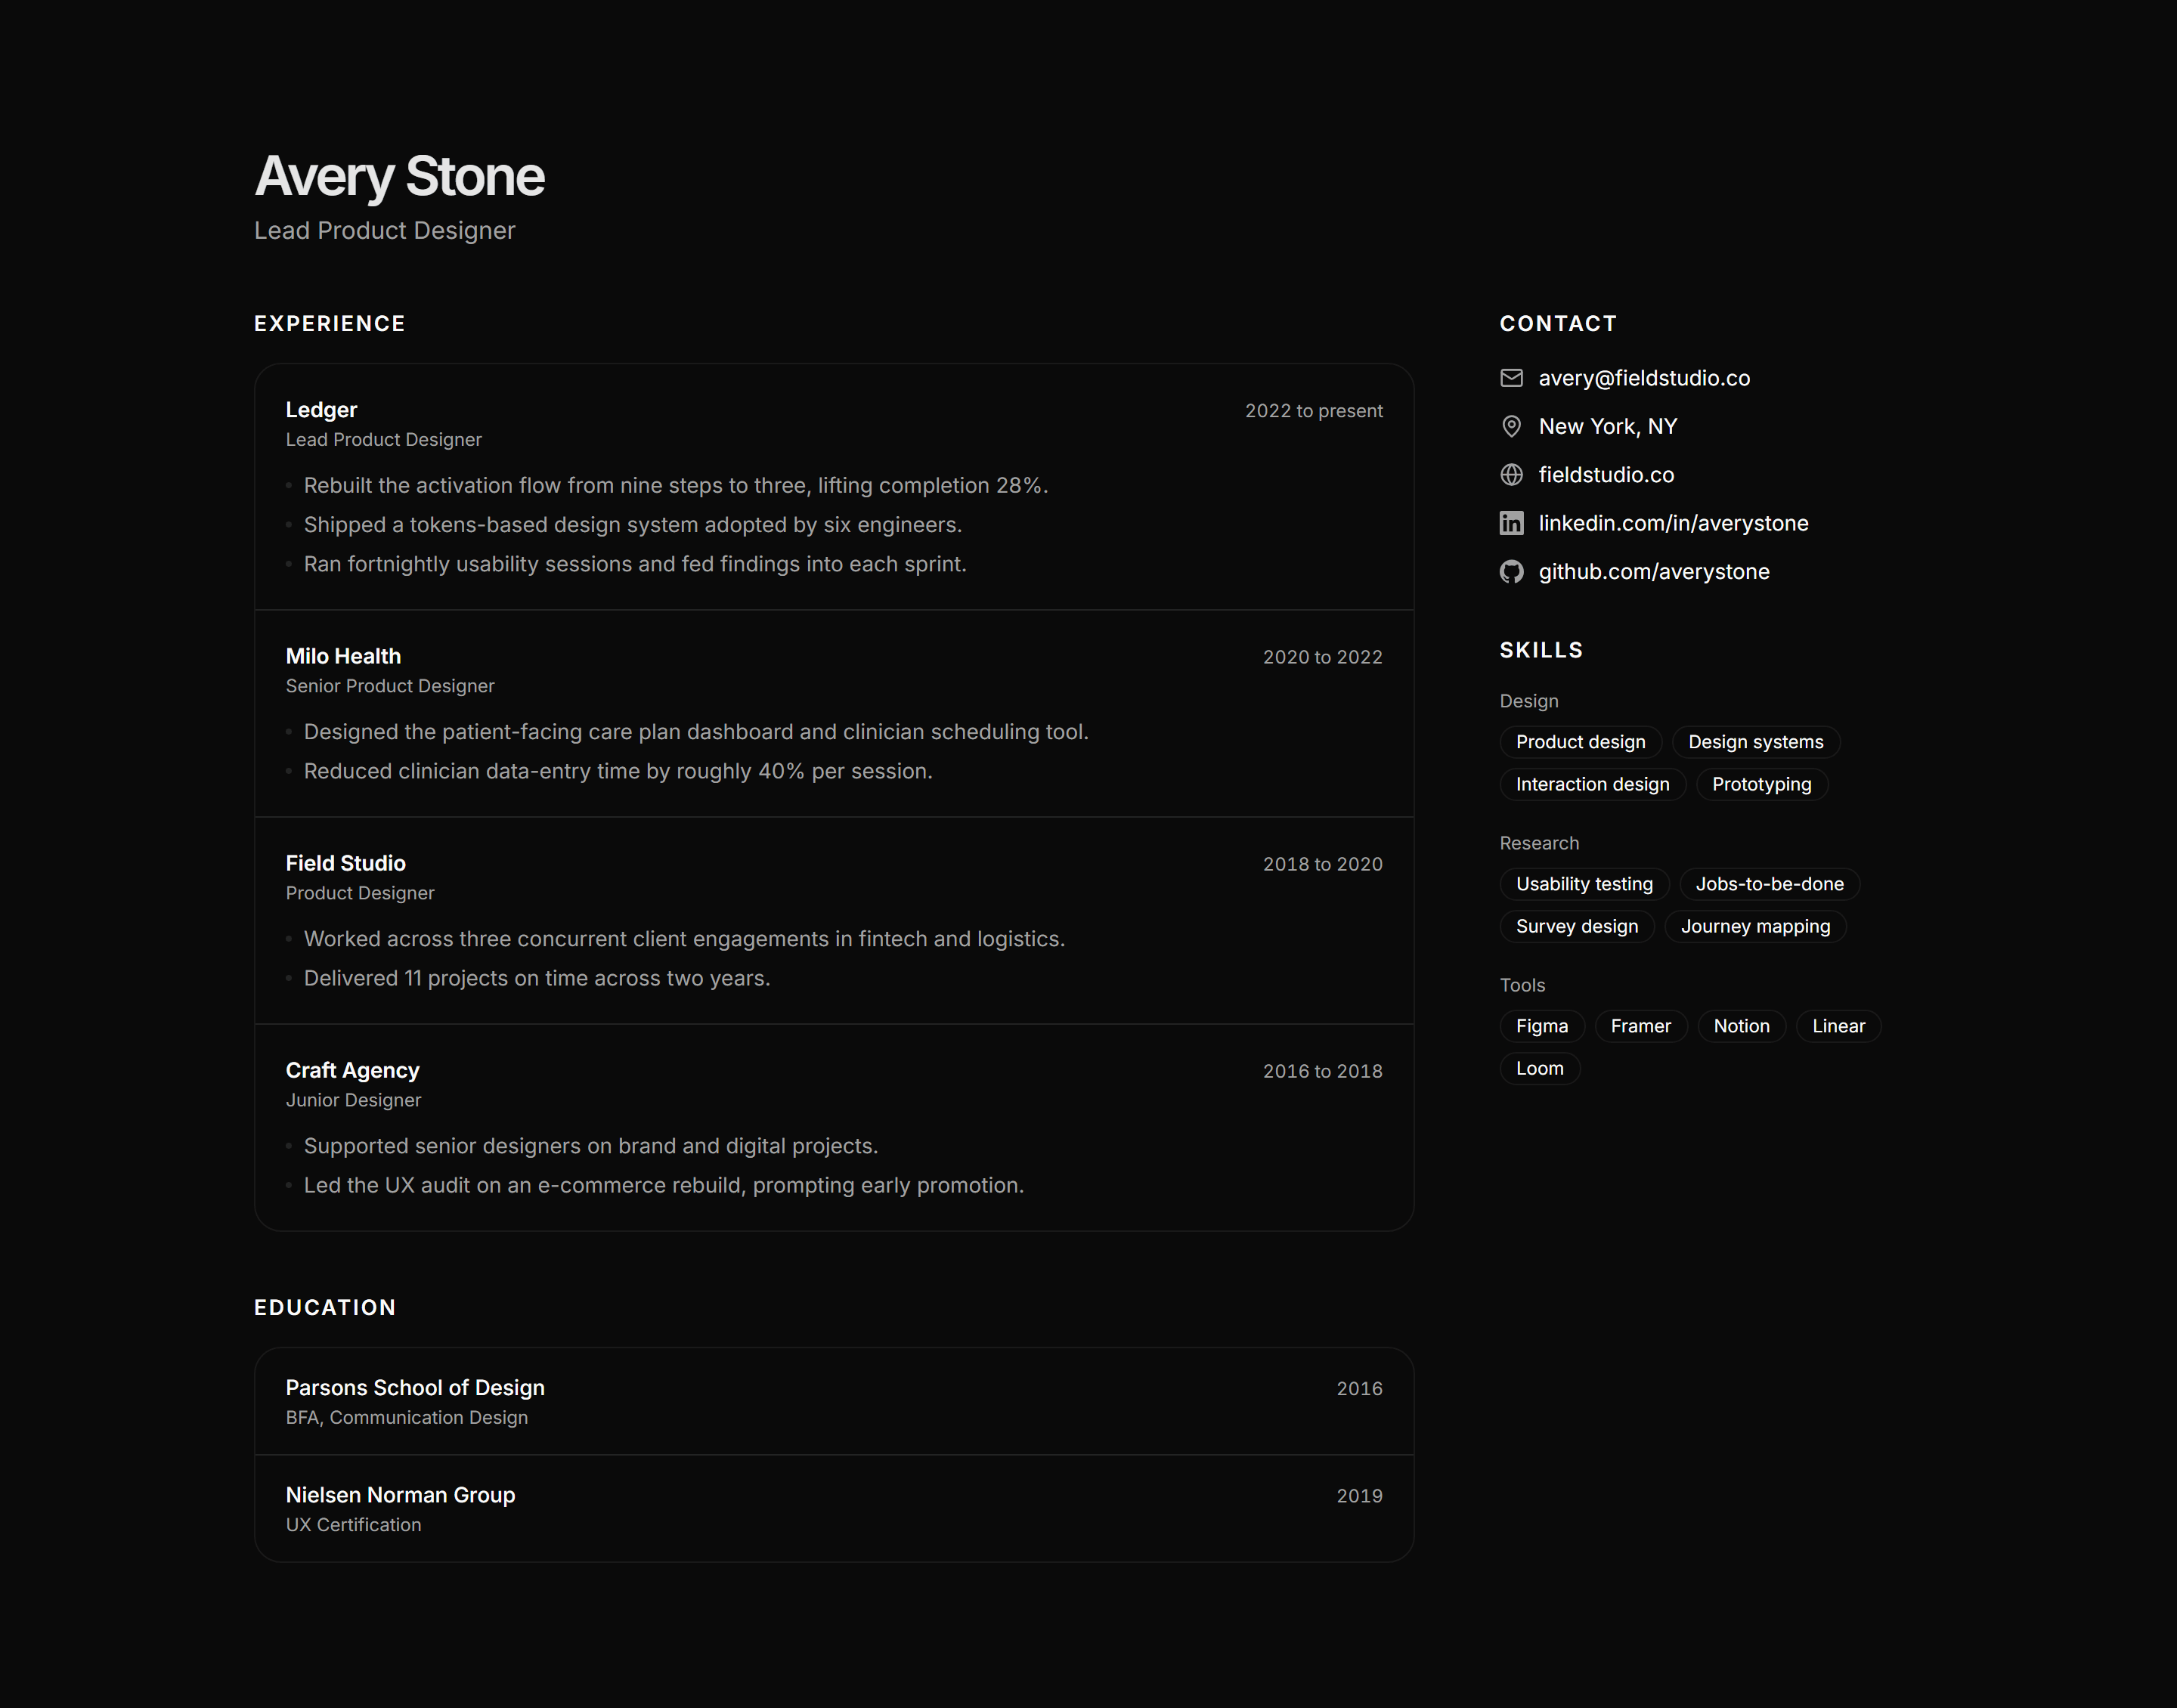Image resolution: width=2177 pixels, height=1708 pixels.
Task: Click the 2016 to 2018 date
Action: pos(1322,1071)
